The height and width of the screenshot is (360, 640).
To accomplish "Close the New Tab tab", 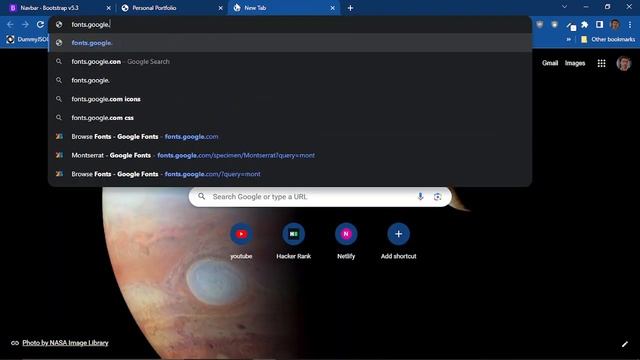I will point(333,8).
